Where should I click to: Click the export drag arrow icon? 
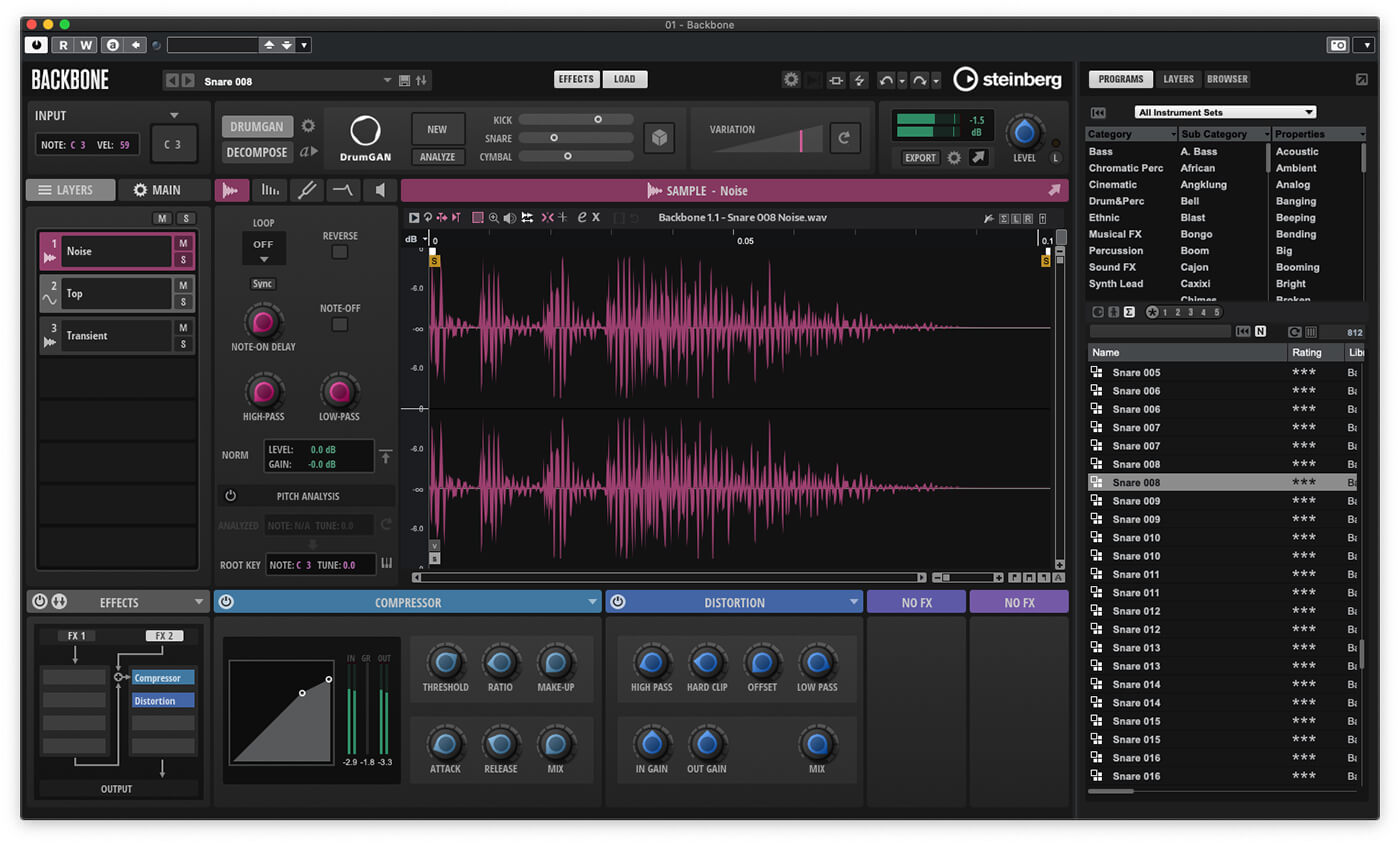[977, 157]
